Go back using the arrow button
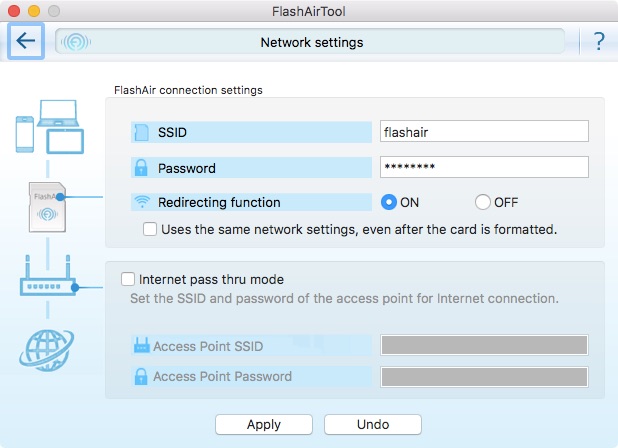The width and height of the screenshot is (618, 448). (x=26, y=41)
